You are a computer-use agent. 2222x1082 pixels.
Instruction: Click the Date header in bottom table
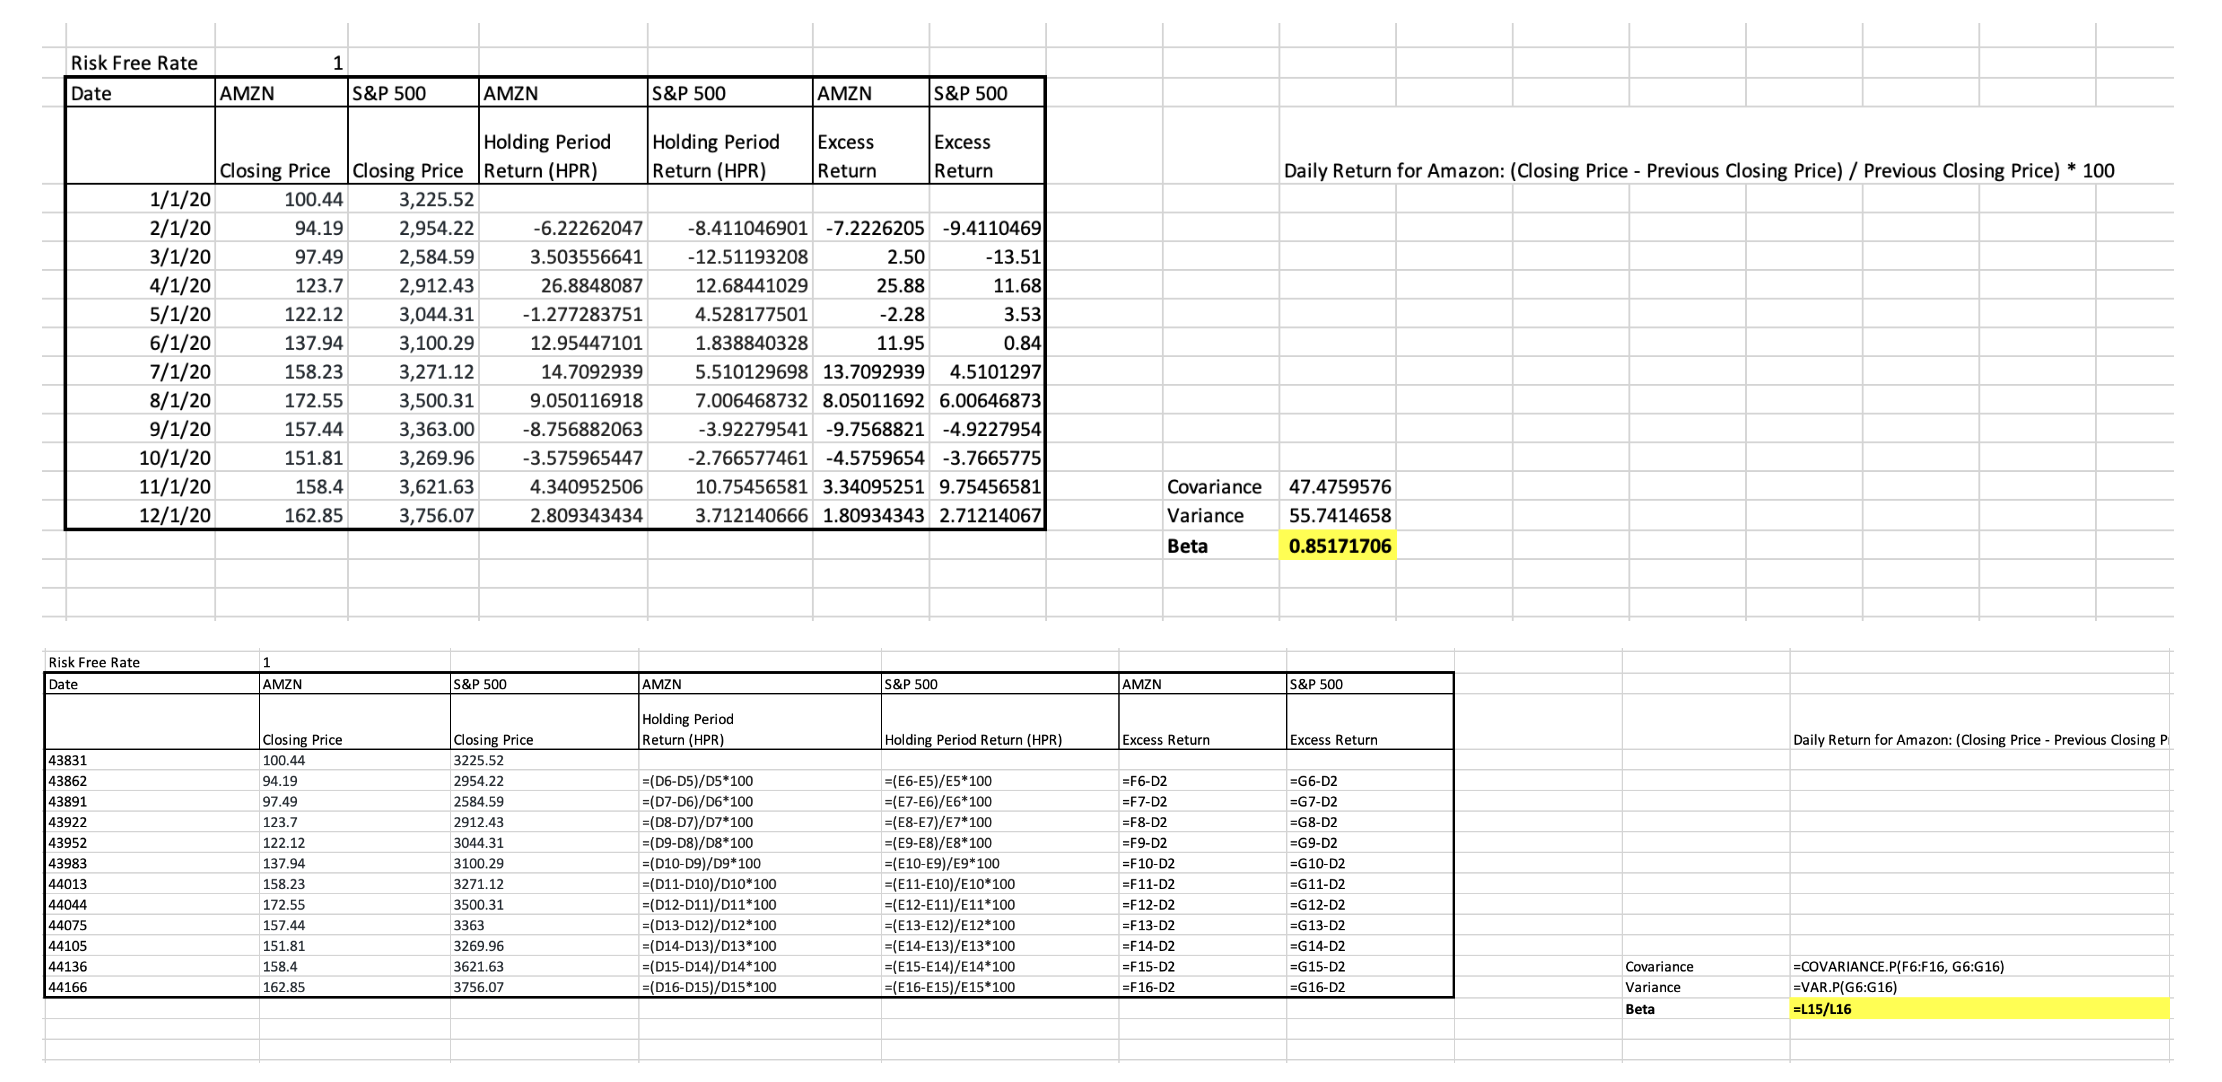coord(63,684)
